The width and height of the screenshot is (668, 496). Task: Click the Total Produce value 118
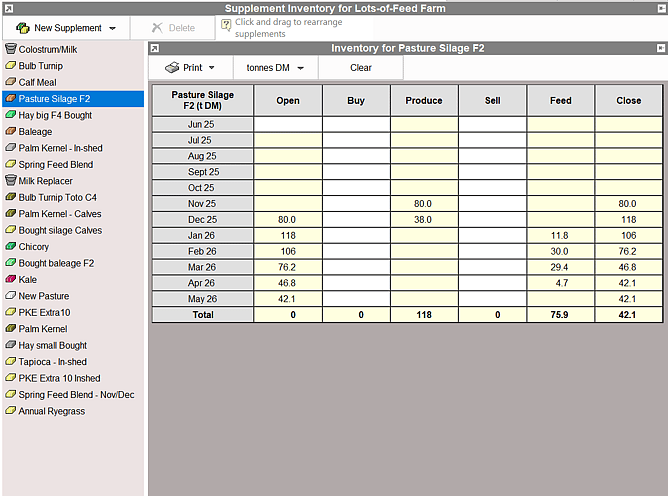coord(424,314)
